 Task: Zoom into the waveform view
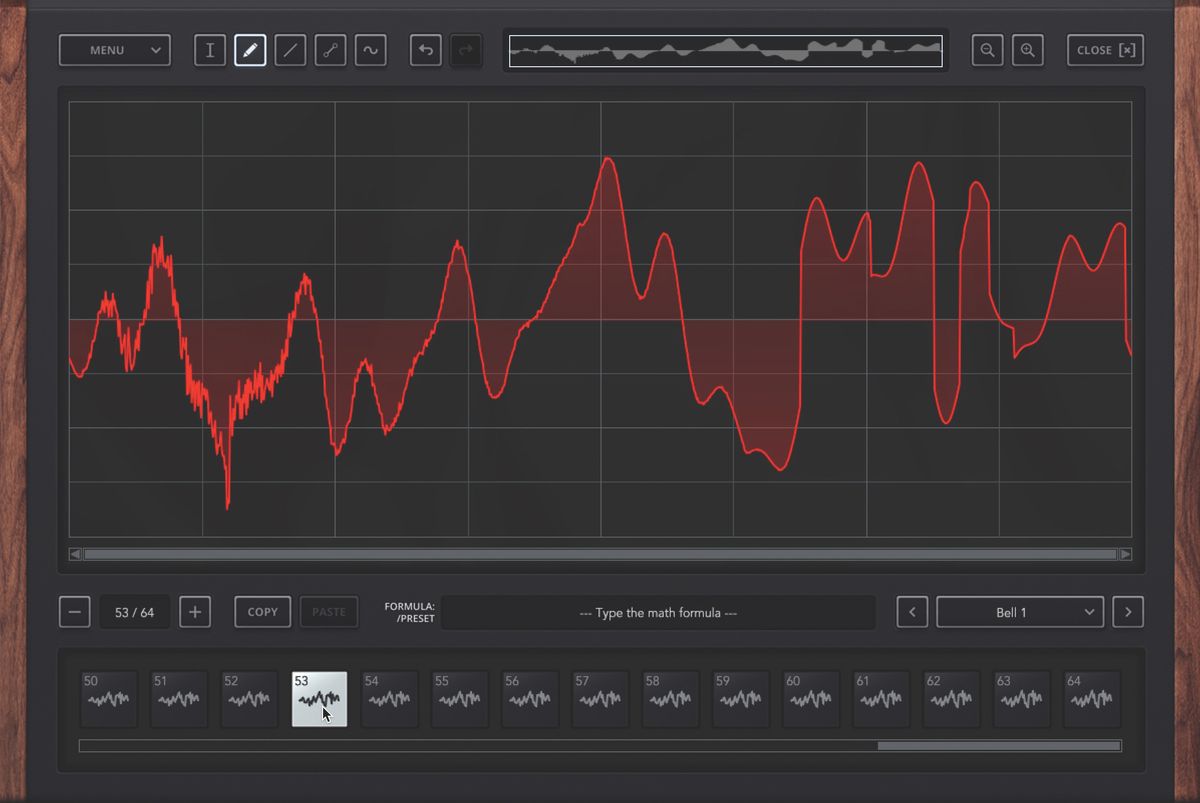coord(1028,50)
